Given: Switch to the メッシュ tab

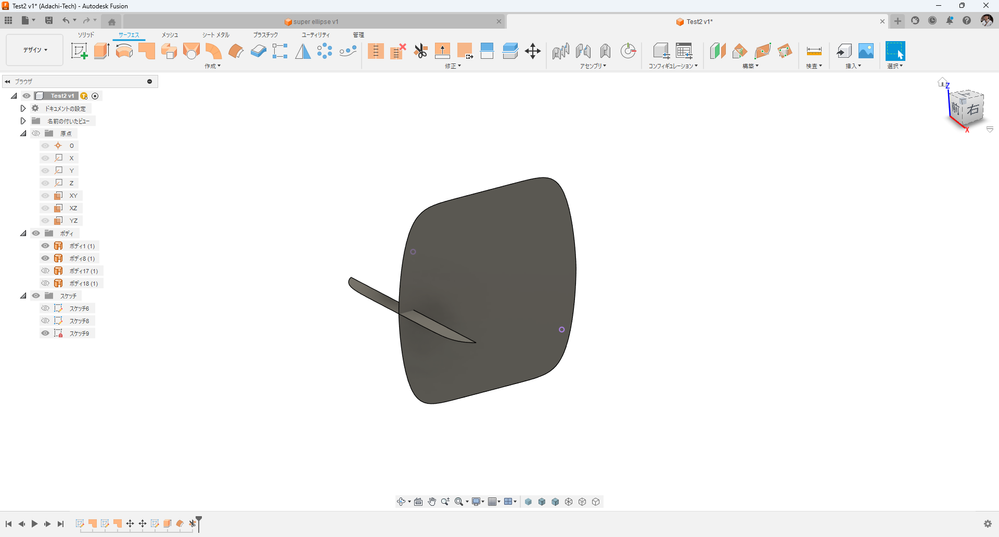Looking at the screenshot, I should 169,35.
